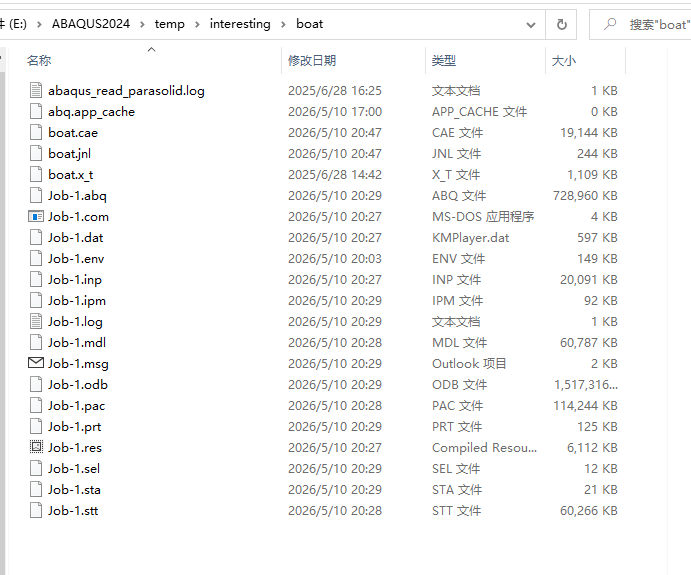Viewport: 691px width, 575px height.
Task: Select the file name Job-1.inp
Action: [75, 280]
